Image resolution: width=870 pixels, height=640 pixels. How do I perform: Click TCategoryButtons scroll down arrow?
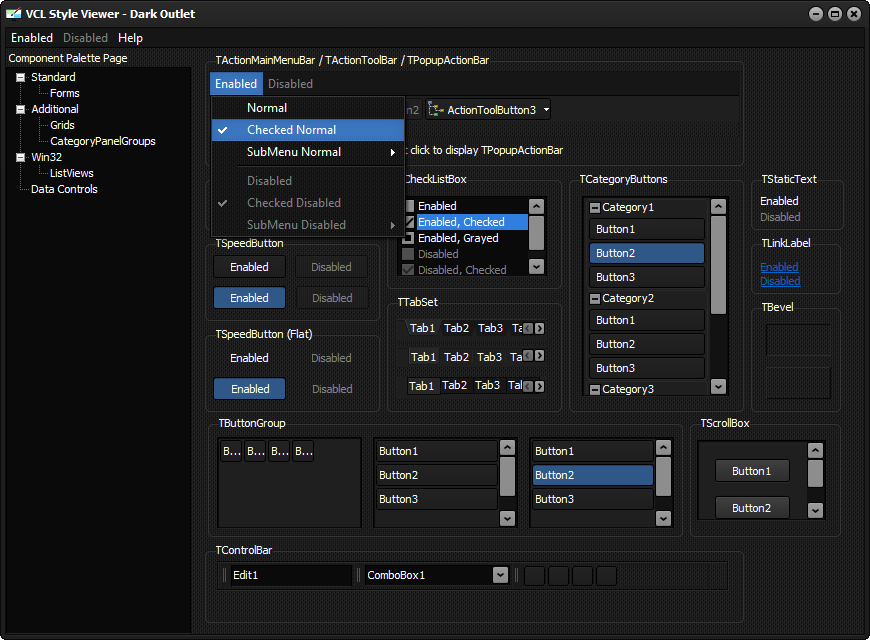click(719, 386)
